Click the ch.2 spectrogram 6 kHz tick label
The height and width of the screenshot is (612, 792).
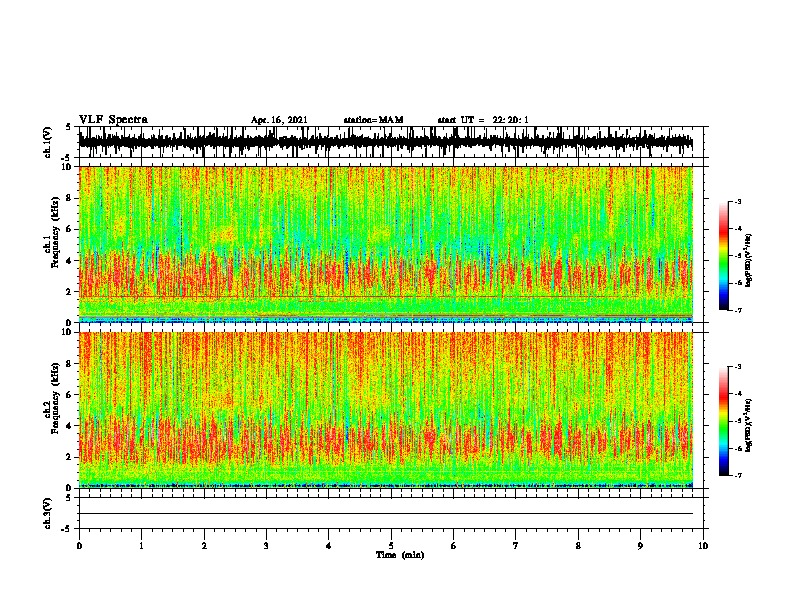click(x=69, y=395)
